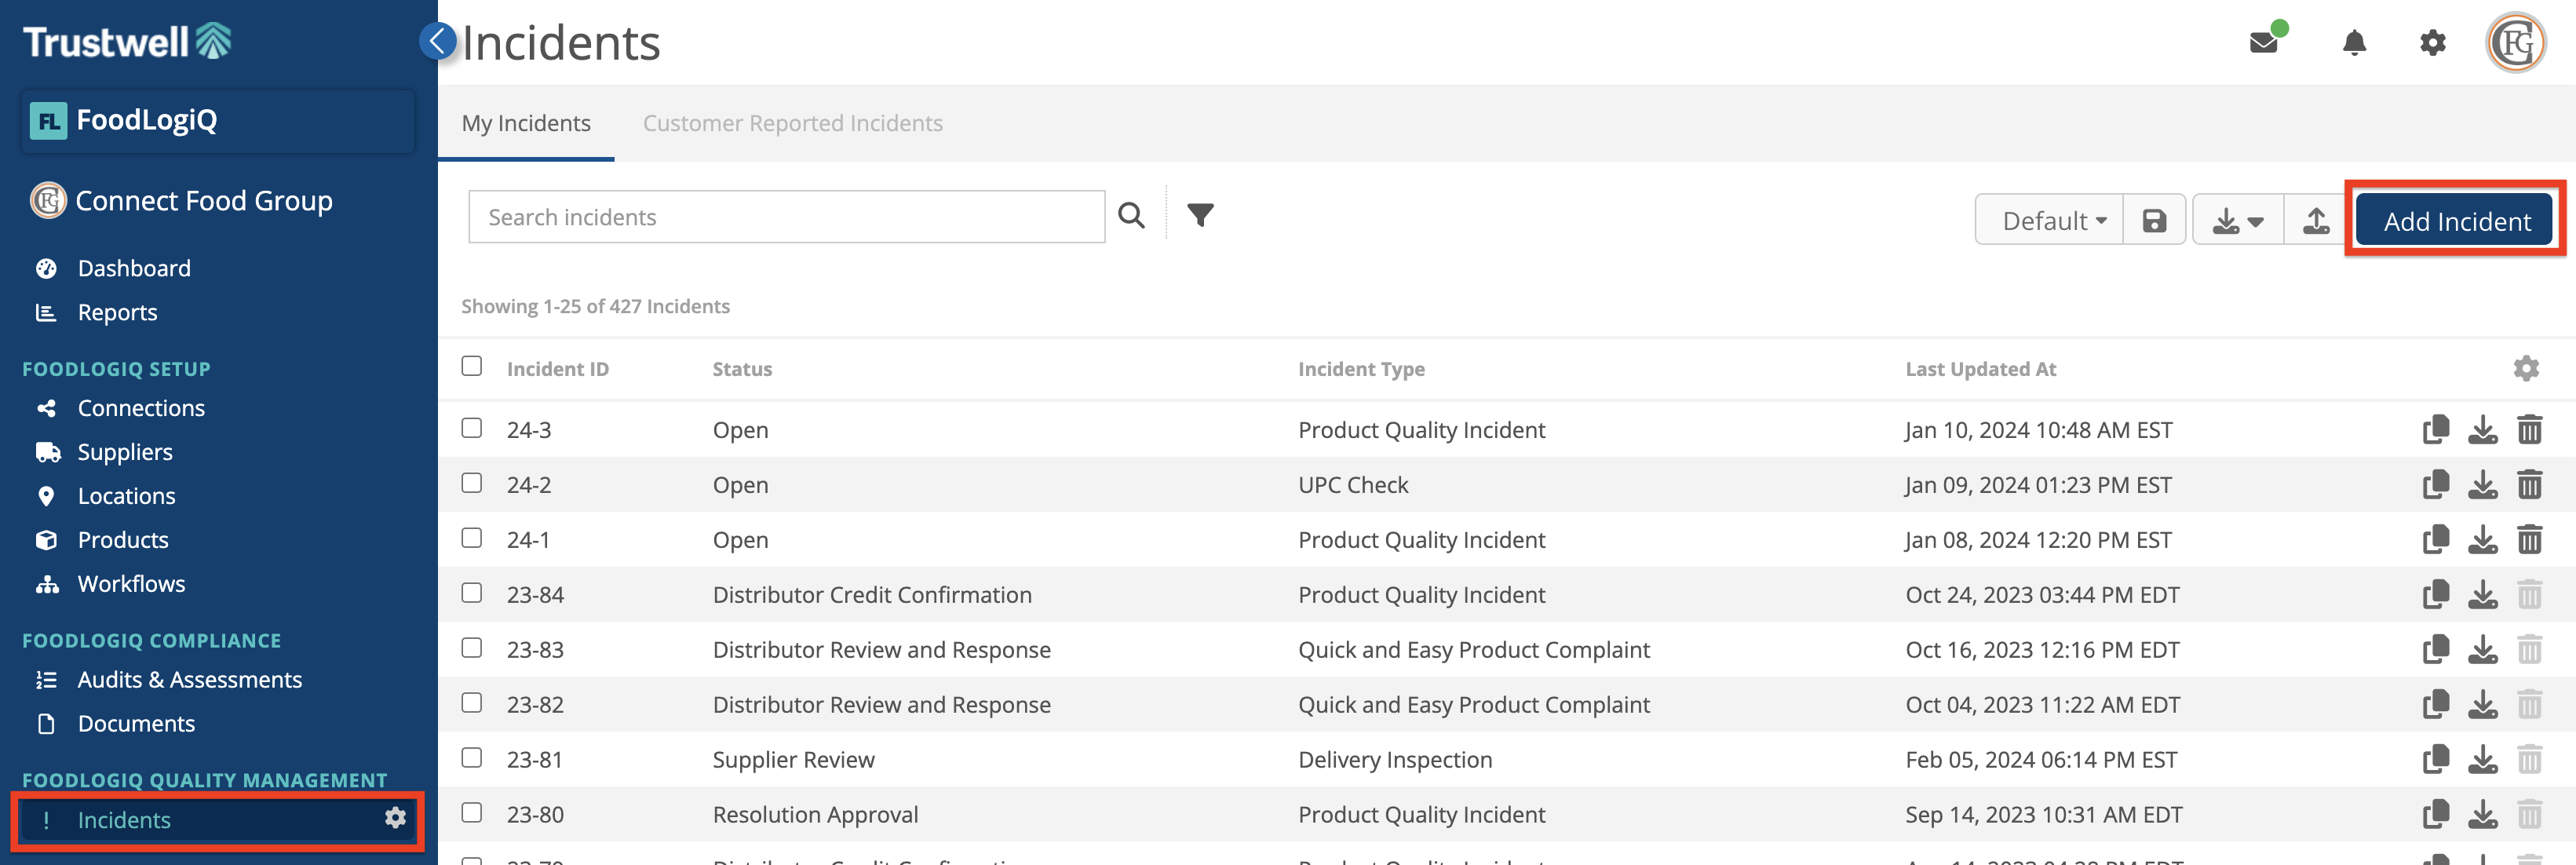Viewport: 2576px width, 865px height.
Task: Download incident 24-3
Action: point(2482,429)
